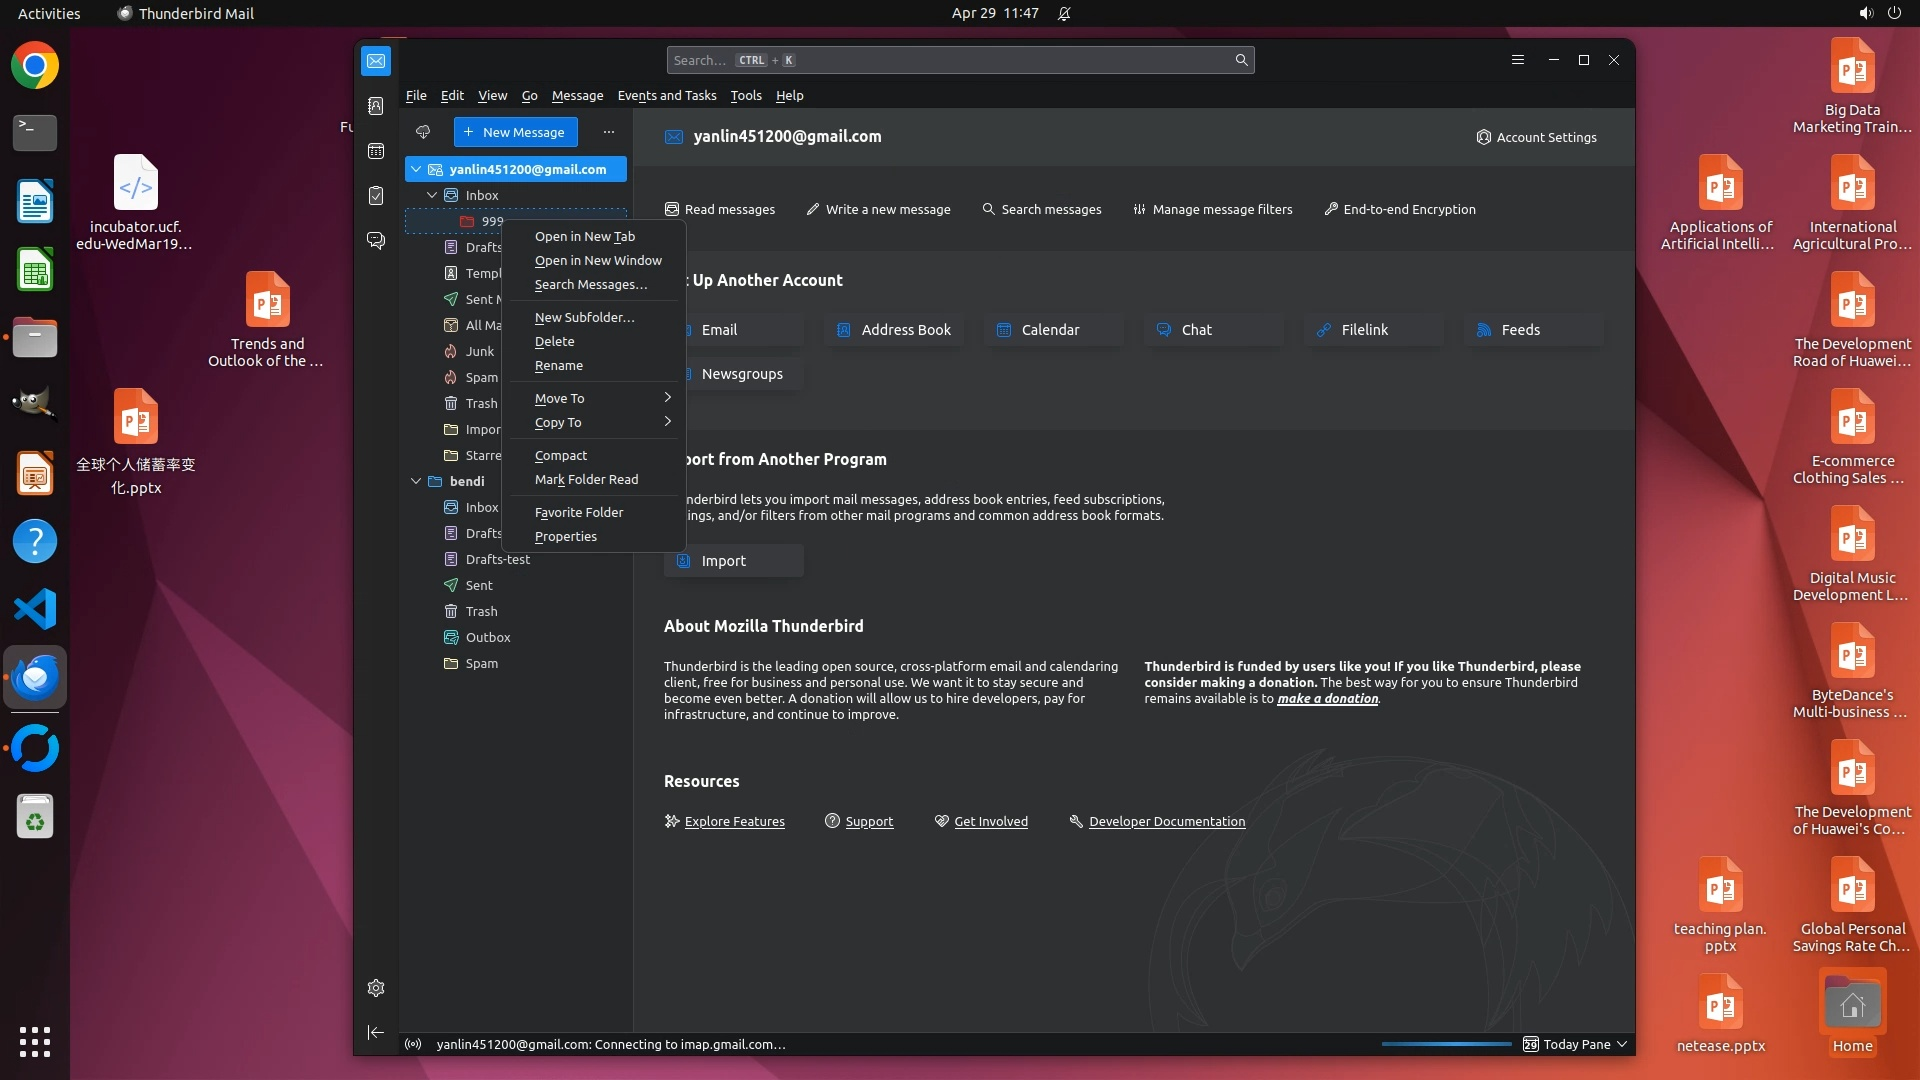Viewport: 1920px width, 1080px height.
Task: Collapse the bendi account folders
Action: click(x=416, y=481)
